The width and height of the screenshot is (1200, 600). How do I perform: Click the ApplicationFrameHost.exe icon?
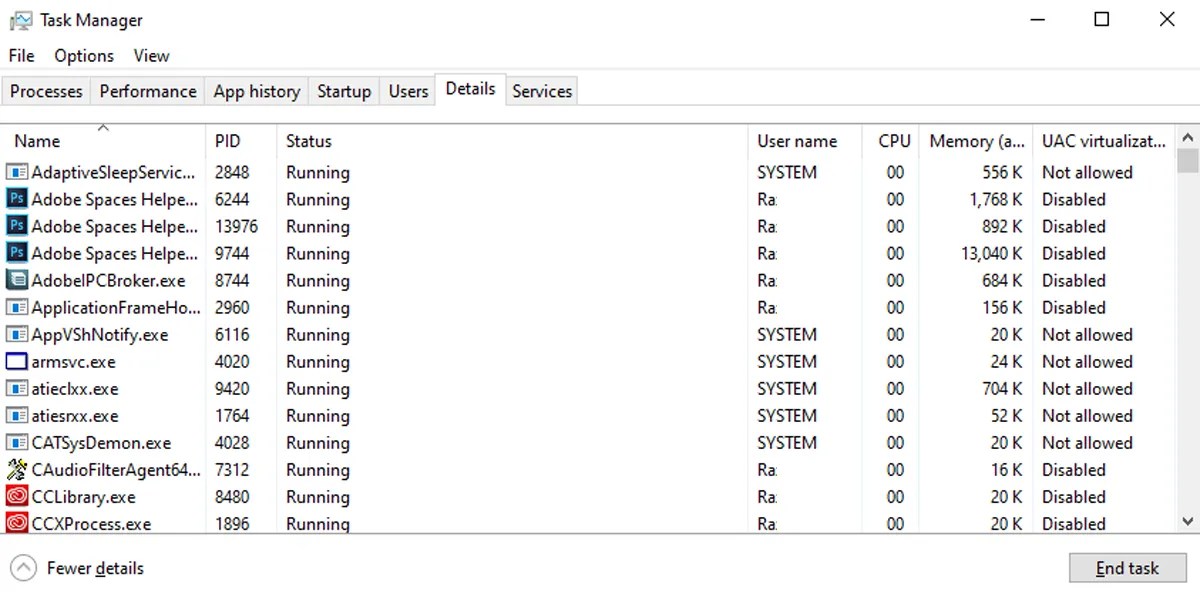click(17, 307)
